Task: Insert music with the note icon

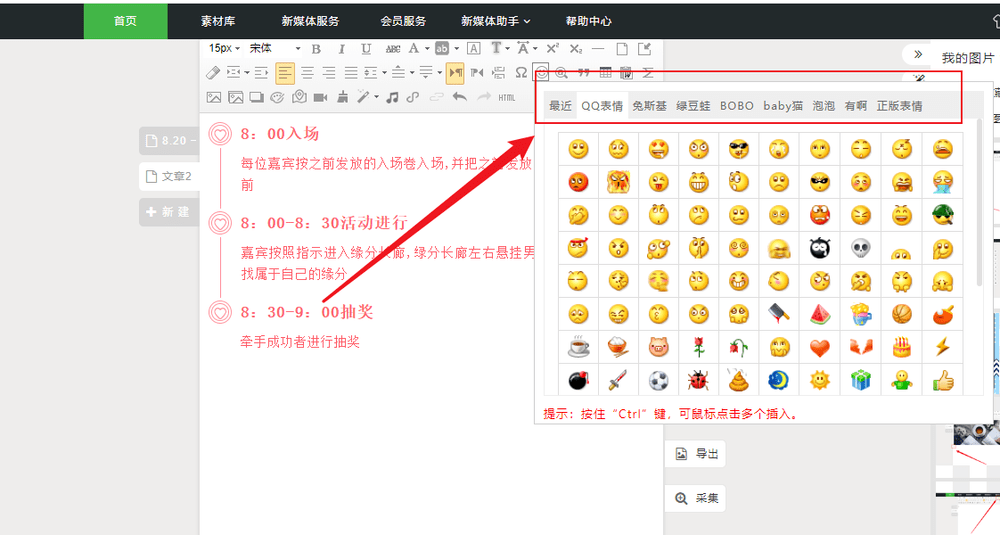Action: [x=392, y=98]
